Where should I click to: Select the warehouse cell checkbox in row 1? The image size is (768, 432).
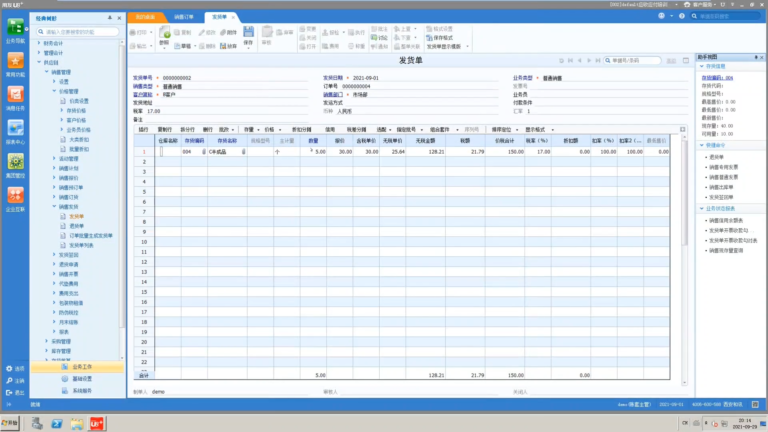(x=161, y=152)
